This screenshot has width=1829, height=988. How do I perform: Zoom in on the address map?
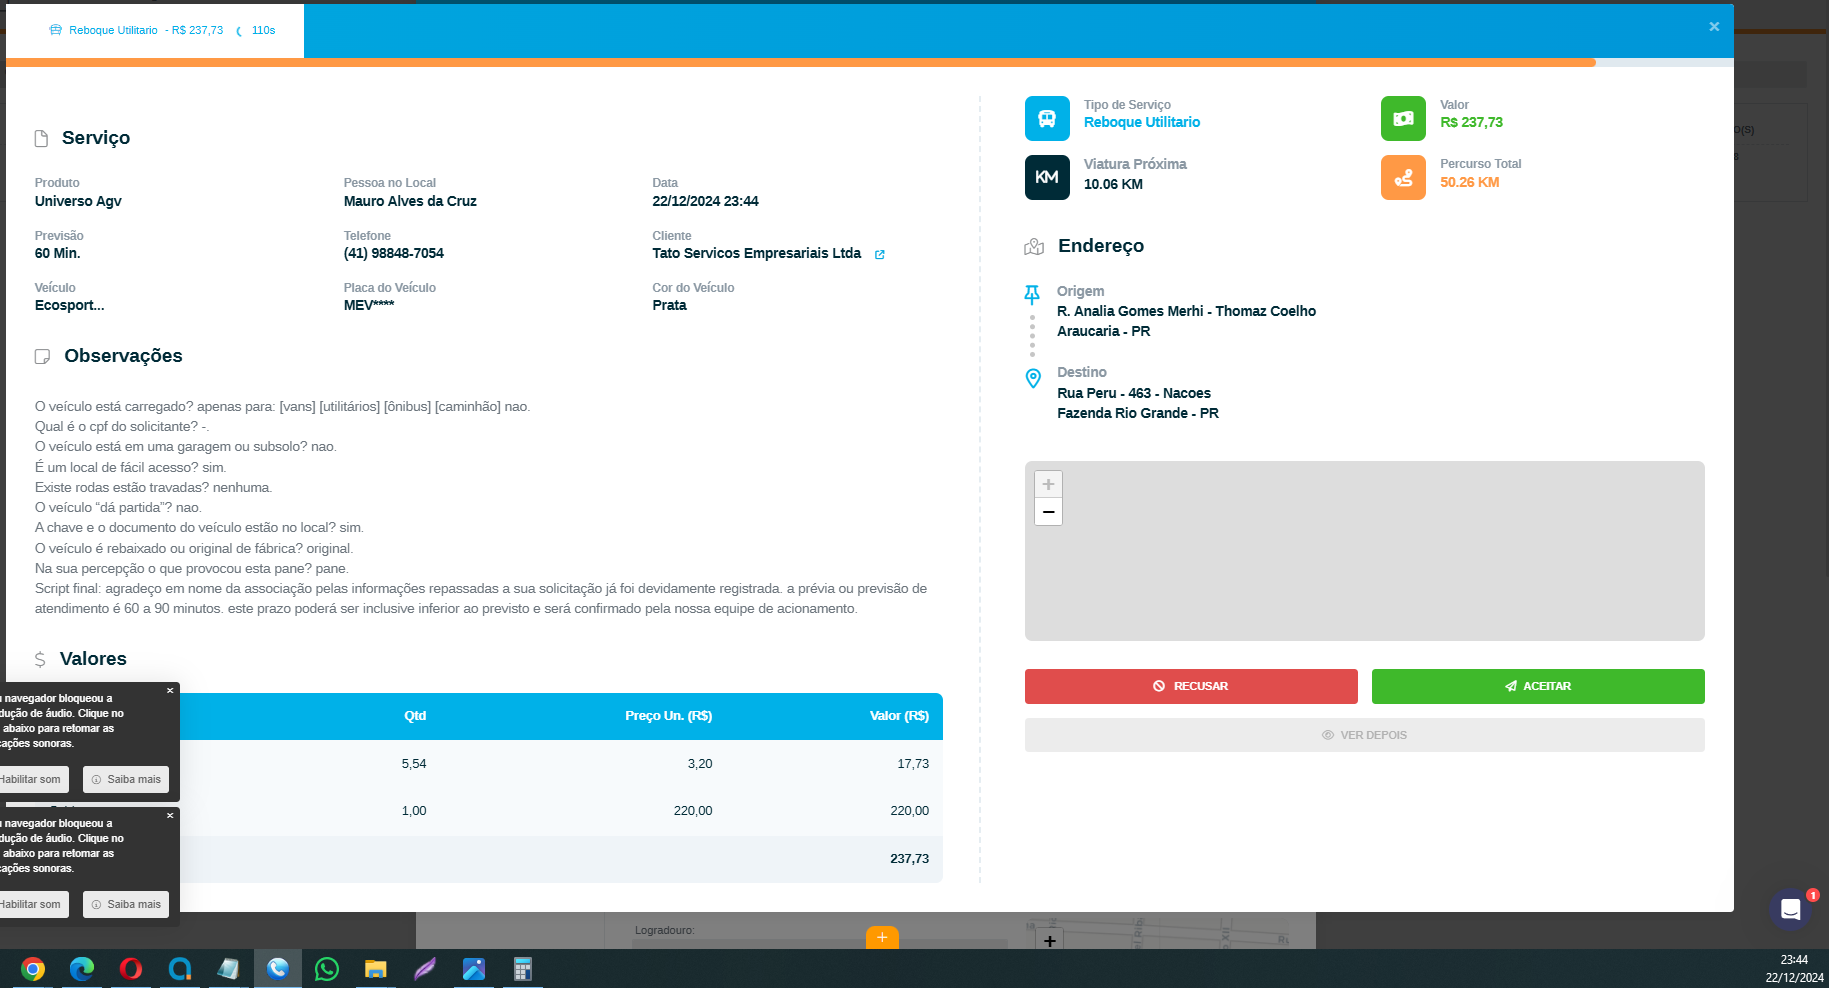[x=1048, y=484]
